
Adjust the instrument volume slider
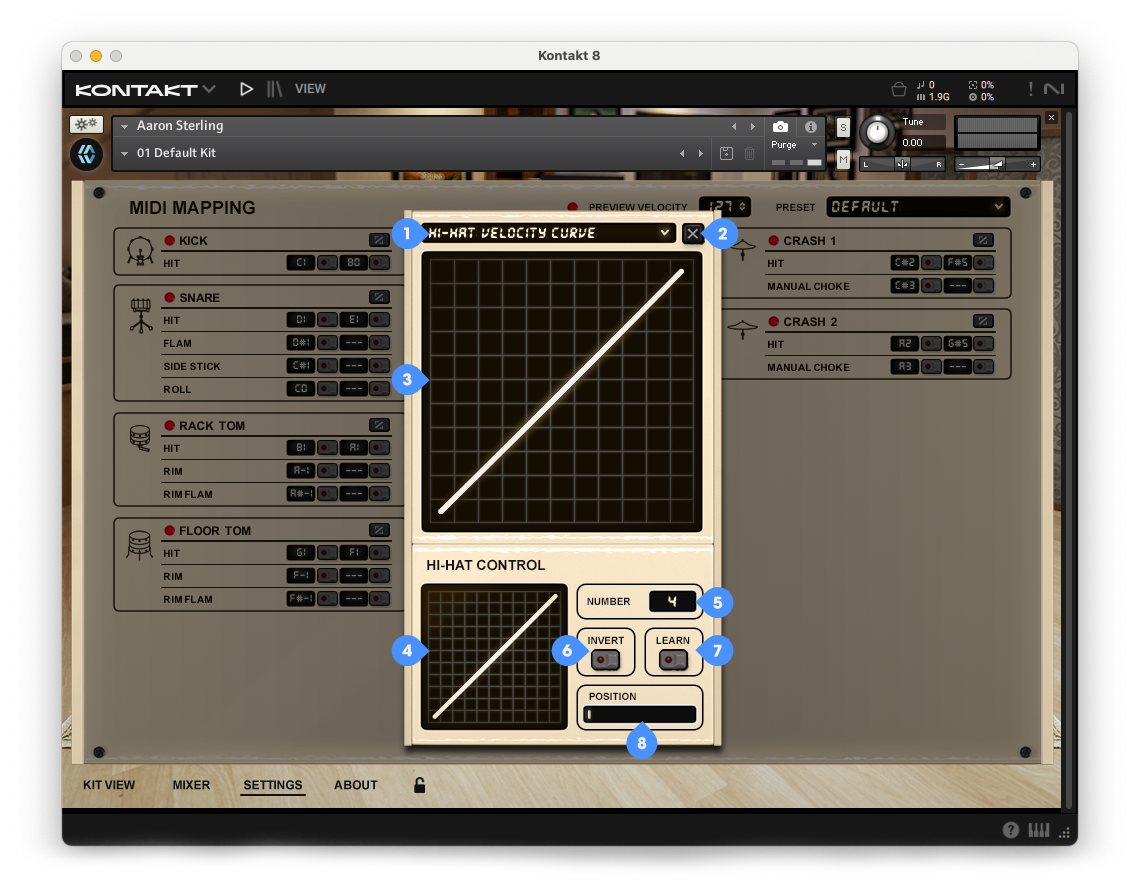(x=998, y=165)
